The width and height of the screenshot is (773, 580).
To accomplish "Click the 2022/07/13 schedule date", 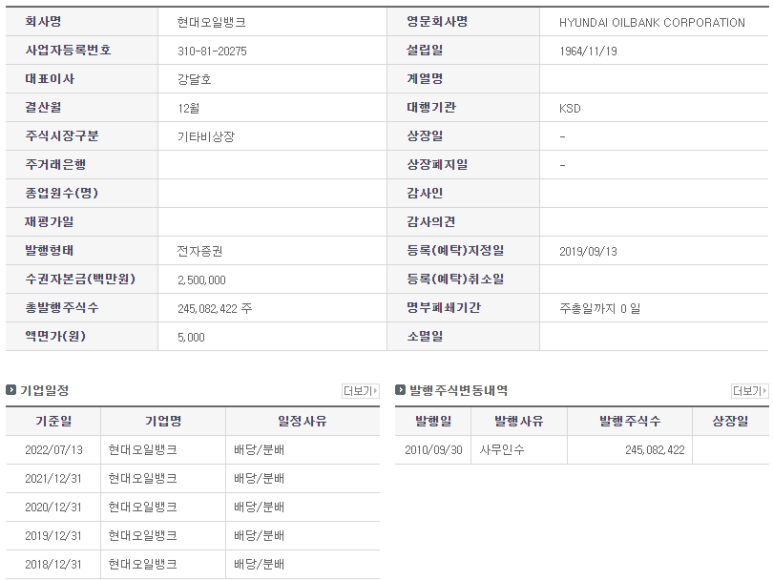I will (x=54, y=450).
